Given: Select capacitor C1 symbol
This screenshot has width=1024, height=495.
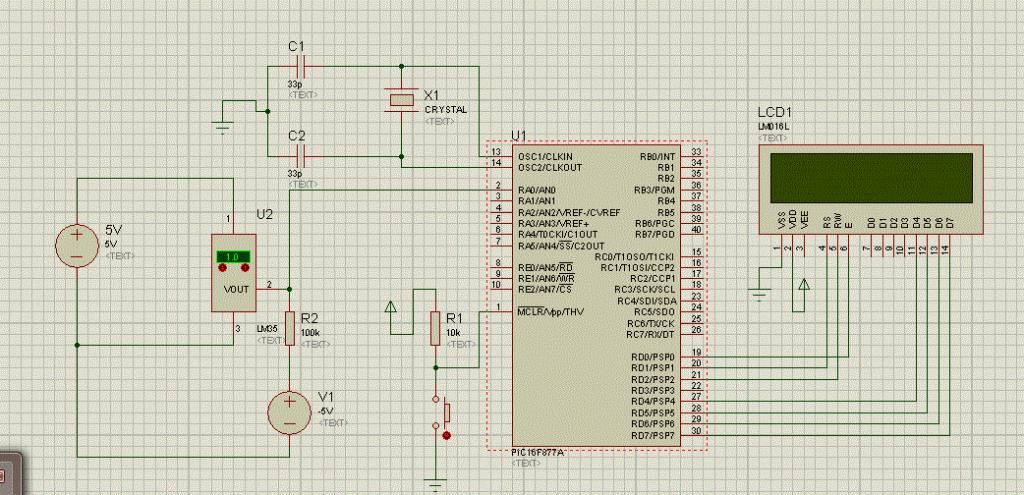Looking at the screenshot, I should click(x=301, y=67).
